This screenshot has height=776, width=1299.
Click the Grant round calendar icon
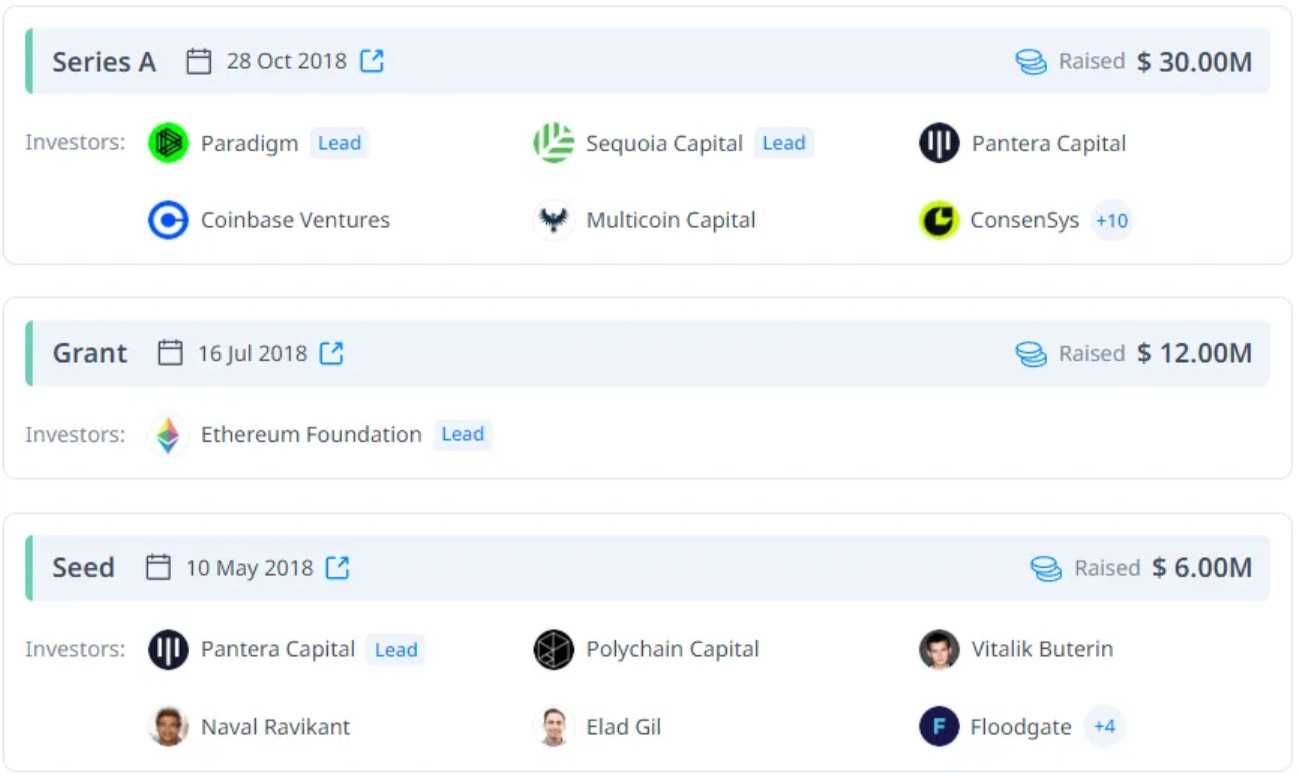coord(170,353)
